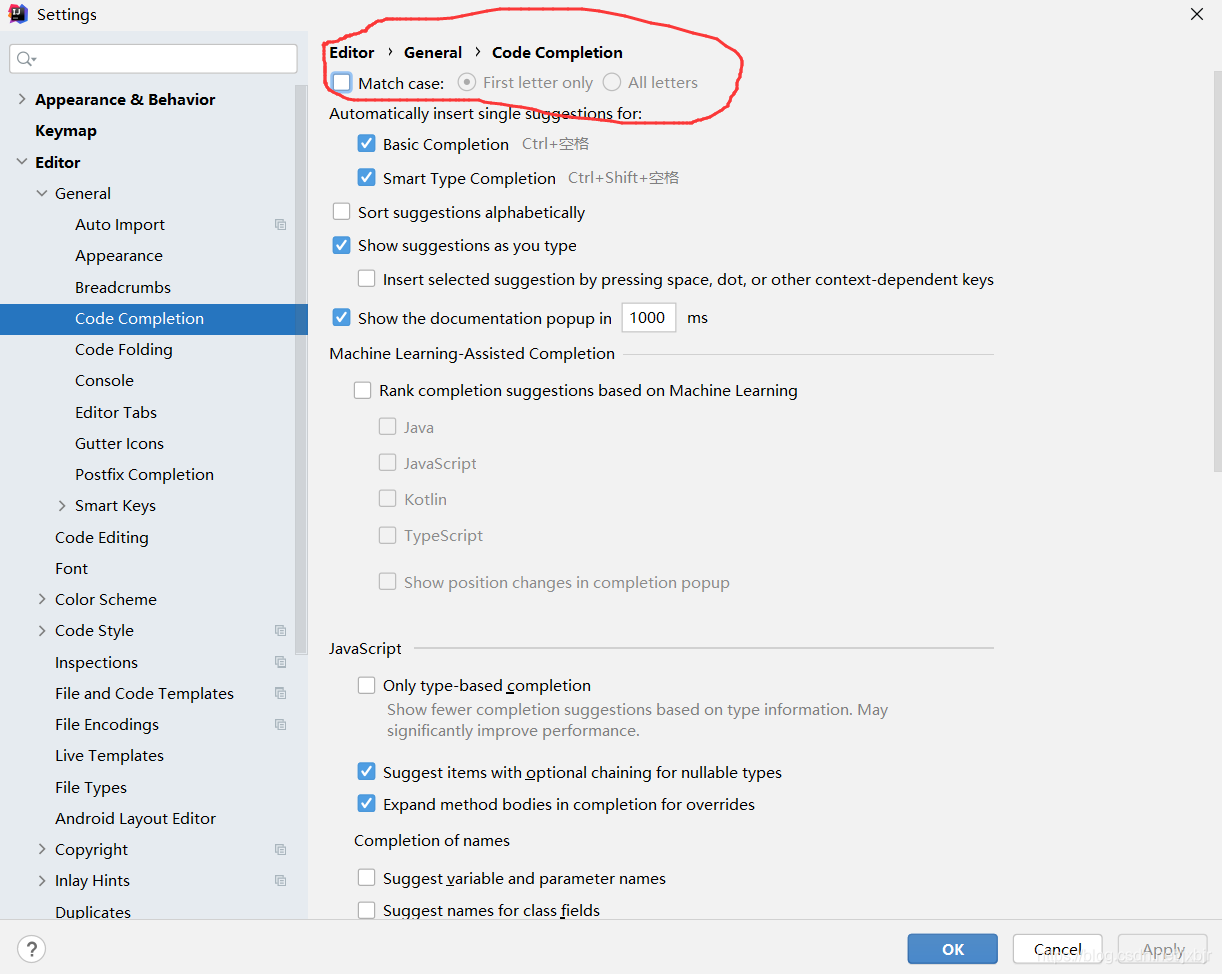Select the All letters radio button
This screenshot has width=1222, height=974.
click(x=611, y=82)
